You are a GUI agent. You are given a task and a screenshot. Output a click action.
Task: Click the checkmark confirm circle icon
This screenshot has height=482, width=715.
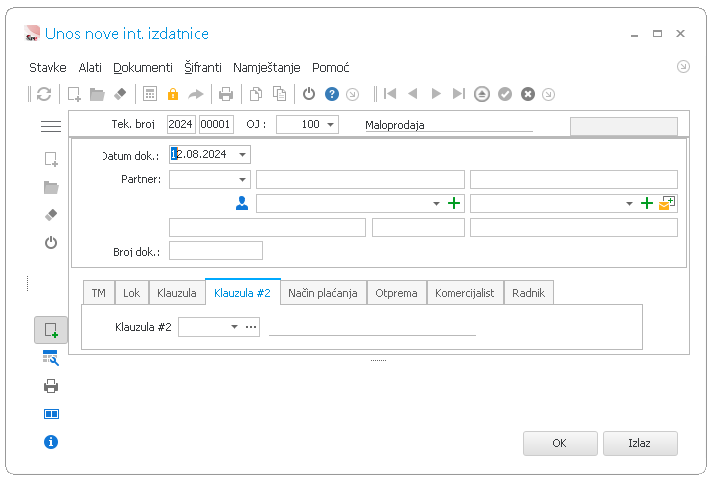505,94
